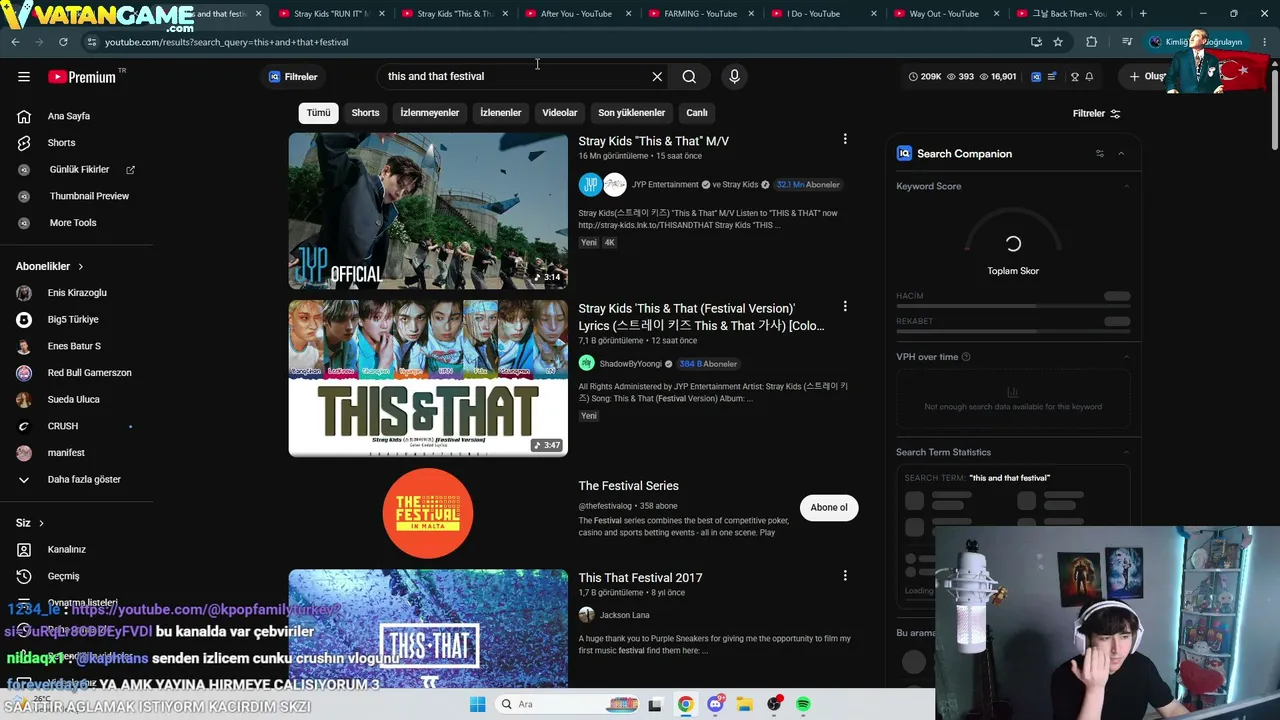Open a new browser tab
This screenshot has width=1280, height=720.
(x=1143, y=14)
